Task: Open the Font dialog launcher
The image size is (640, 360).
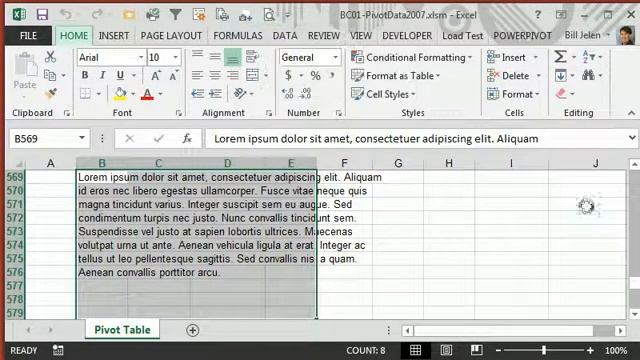Action: (x=179, y=113)
